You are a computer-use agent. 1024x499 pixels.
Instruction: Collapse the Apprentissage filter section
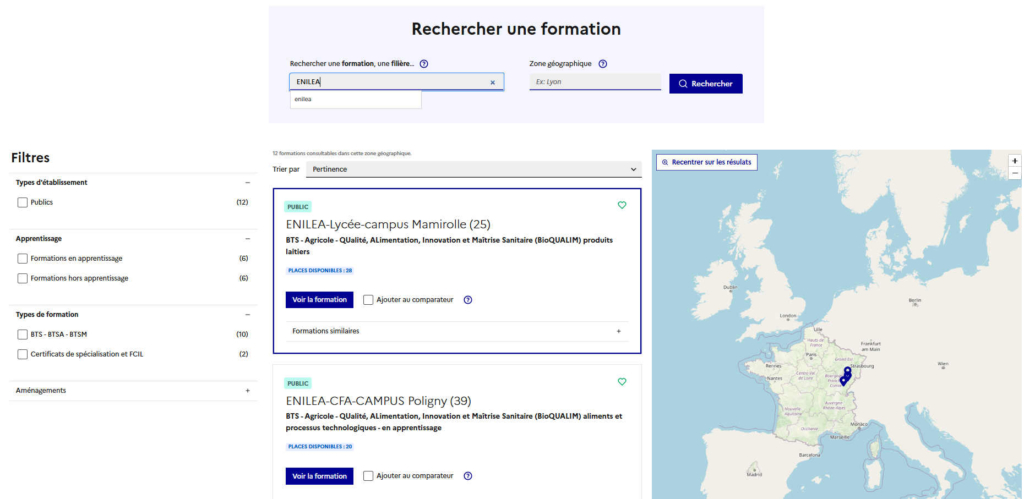tap(248, 239)
